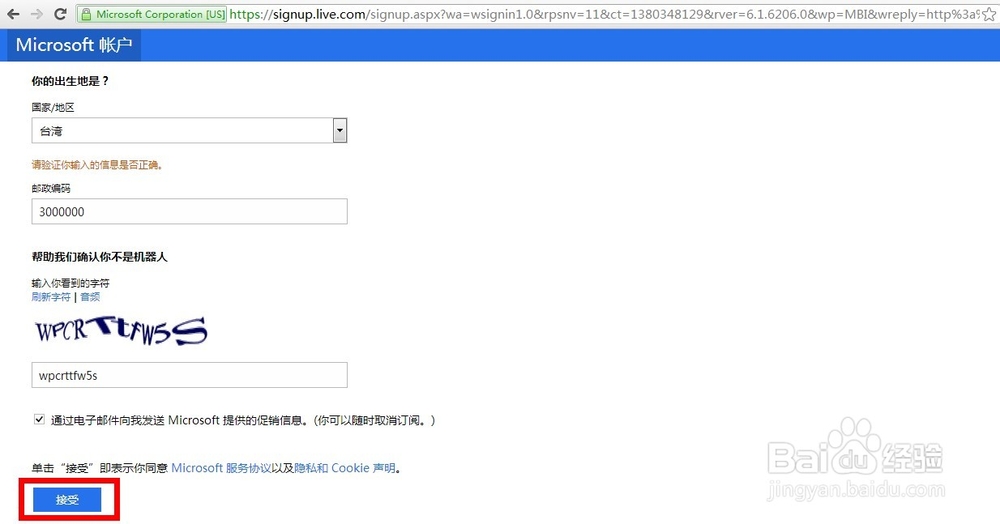1000x524 pixels.
Task: Open the Microsoft 帐户 header logo
Action: [x=74, y=45]
